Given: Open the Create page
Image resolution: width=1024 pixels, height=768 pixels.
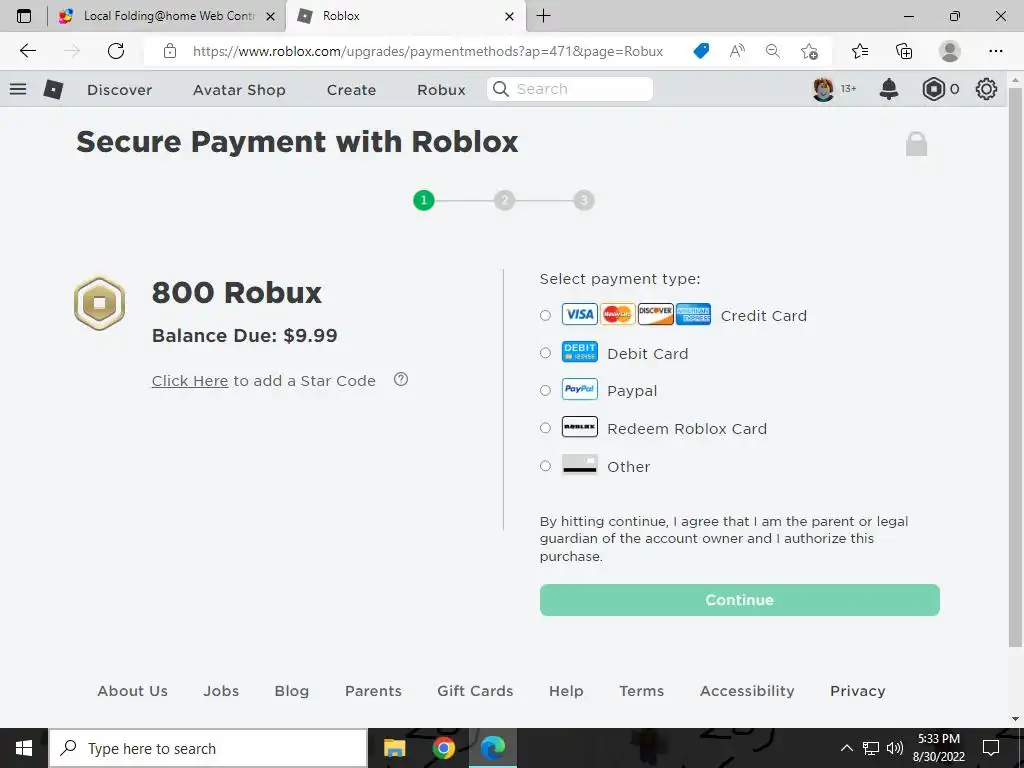Looking at the screenshot, I should [351, 89].
